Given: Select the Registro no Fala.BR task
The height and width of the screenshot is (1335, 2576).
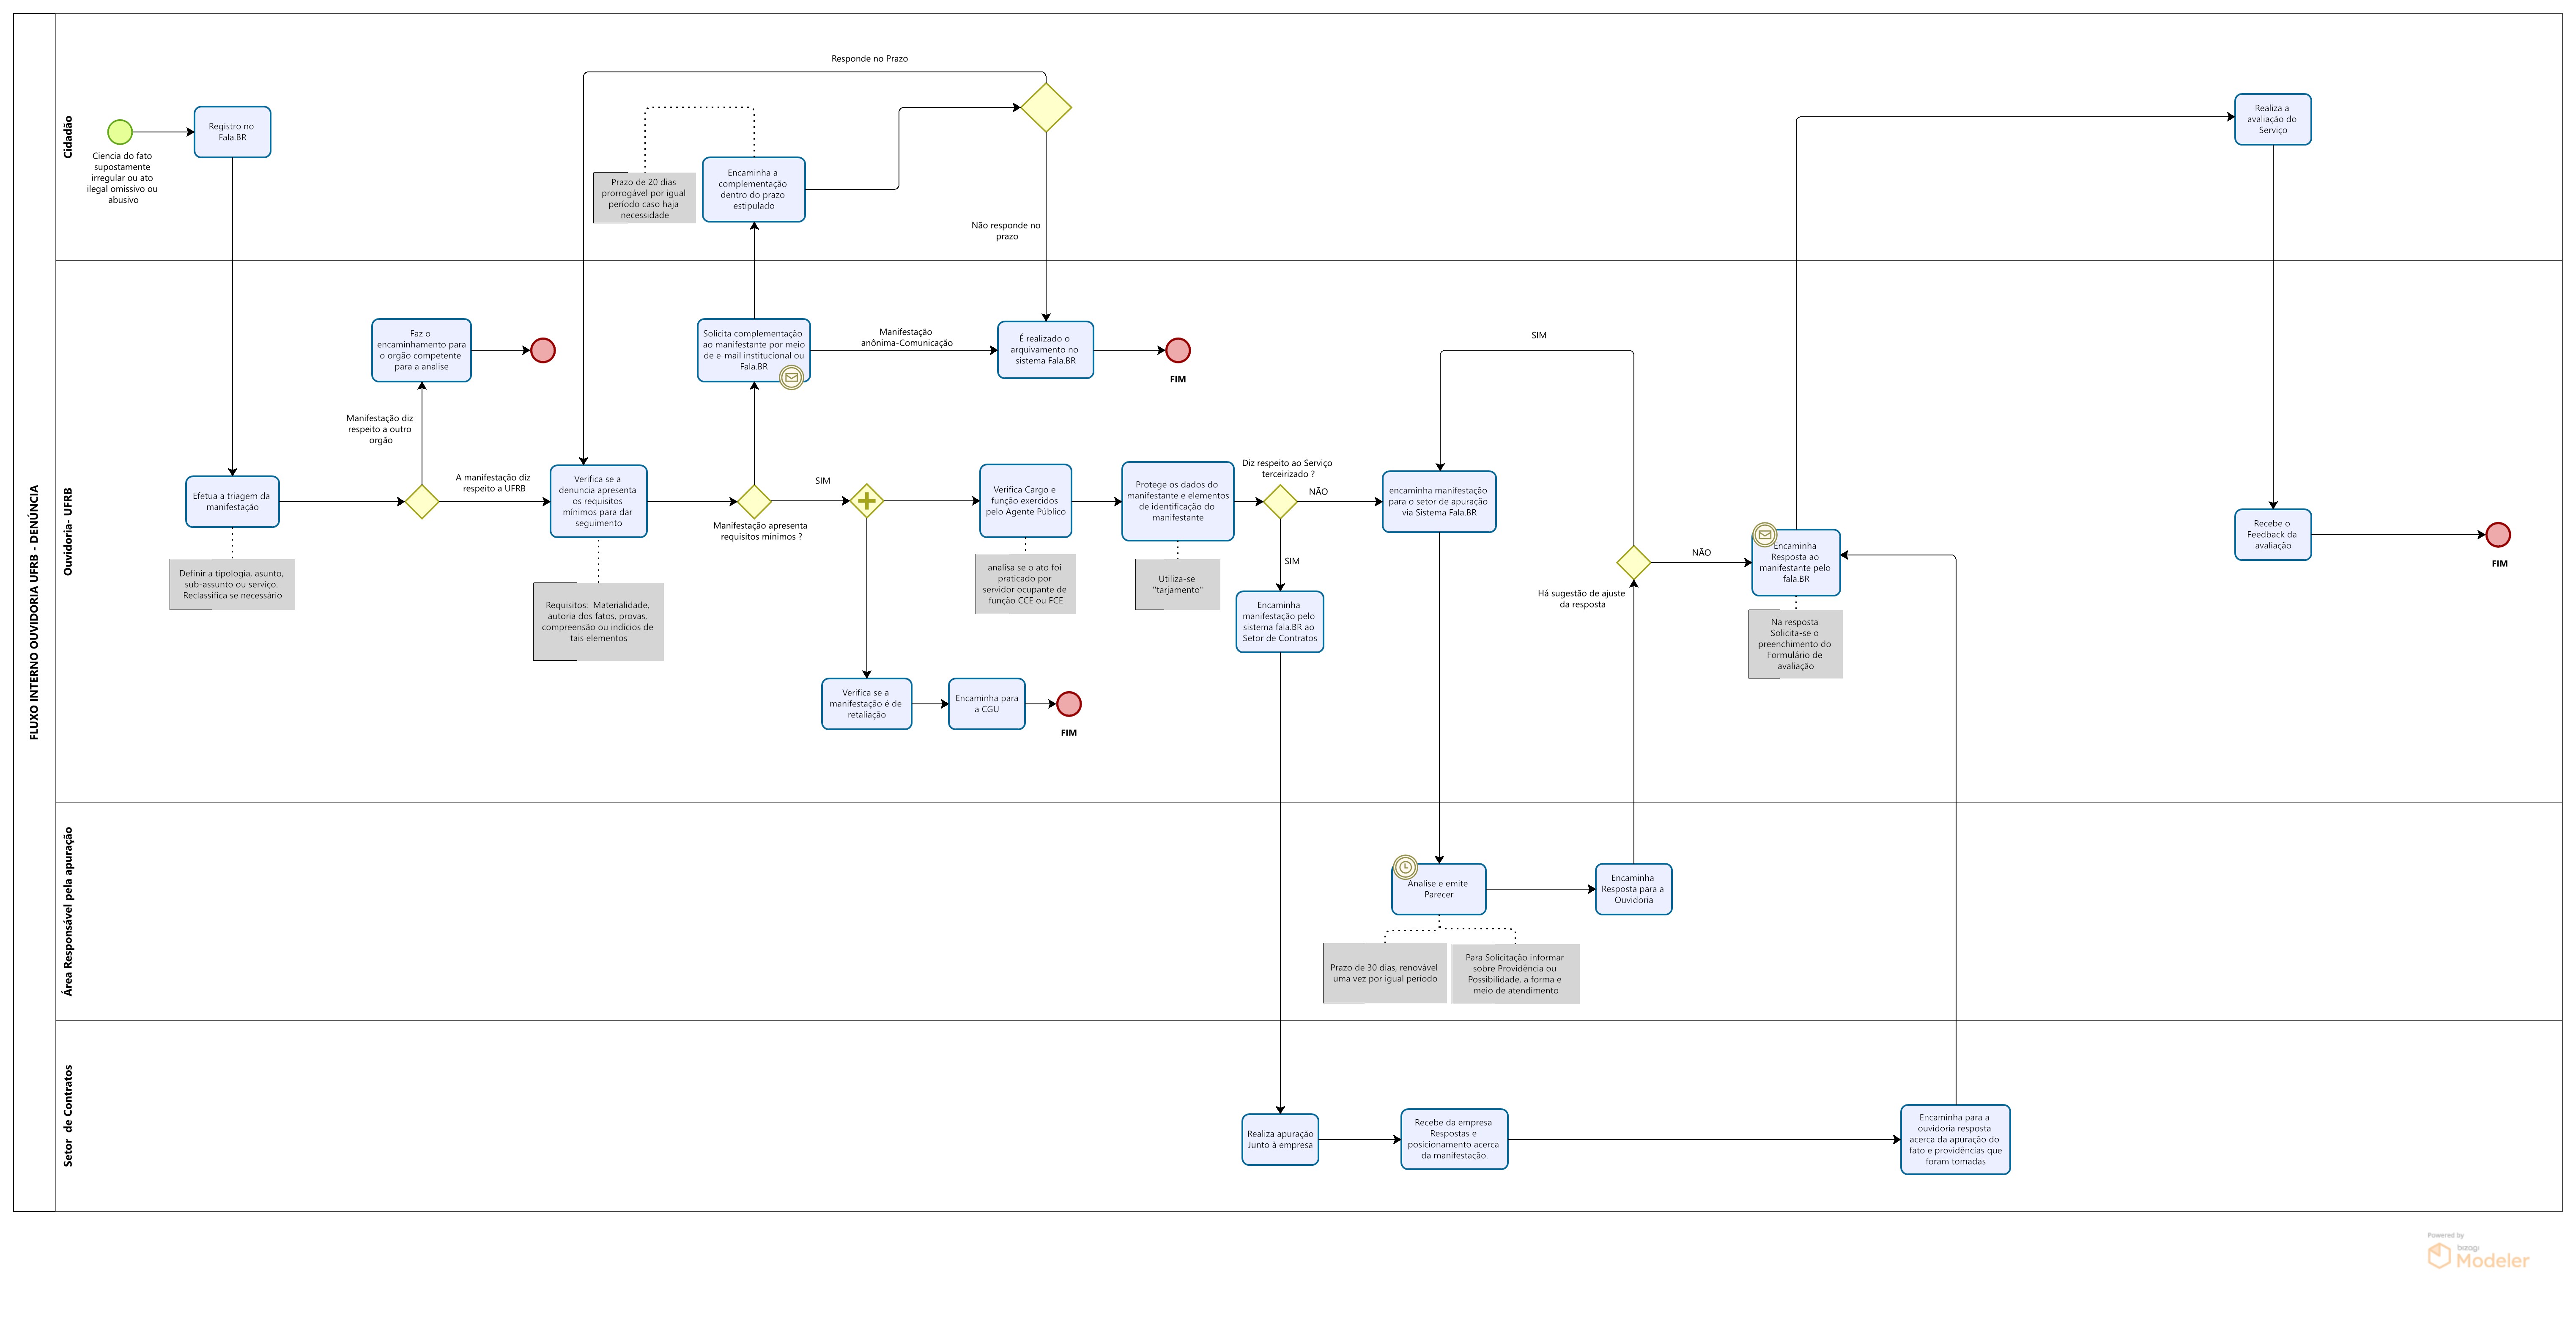Looking at the screenshot, I should point(232,132).
